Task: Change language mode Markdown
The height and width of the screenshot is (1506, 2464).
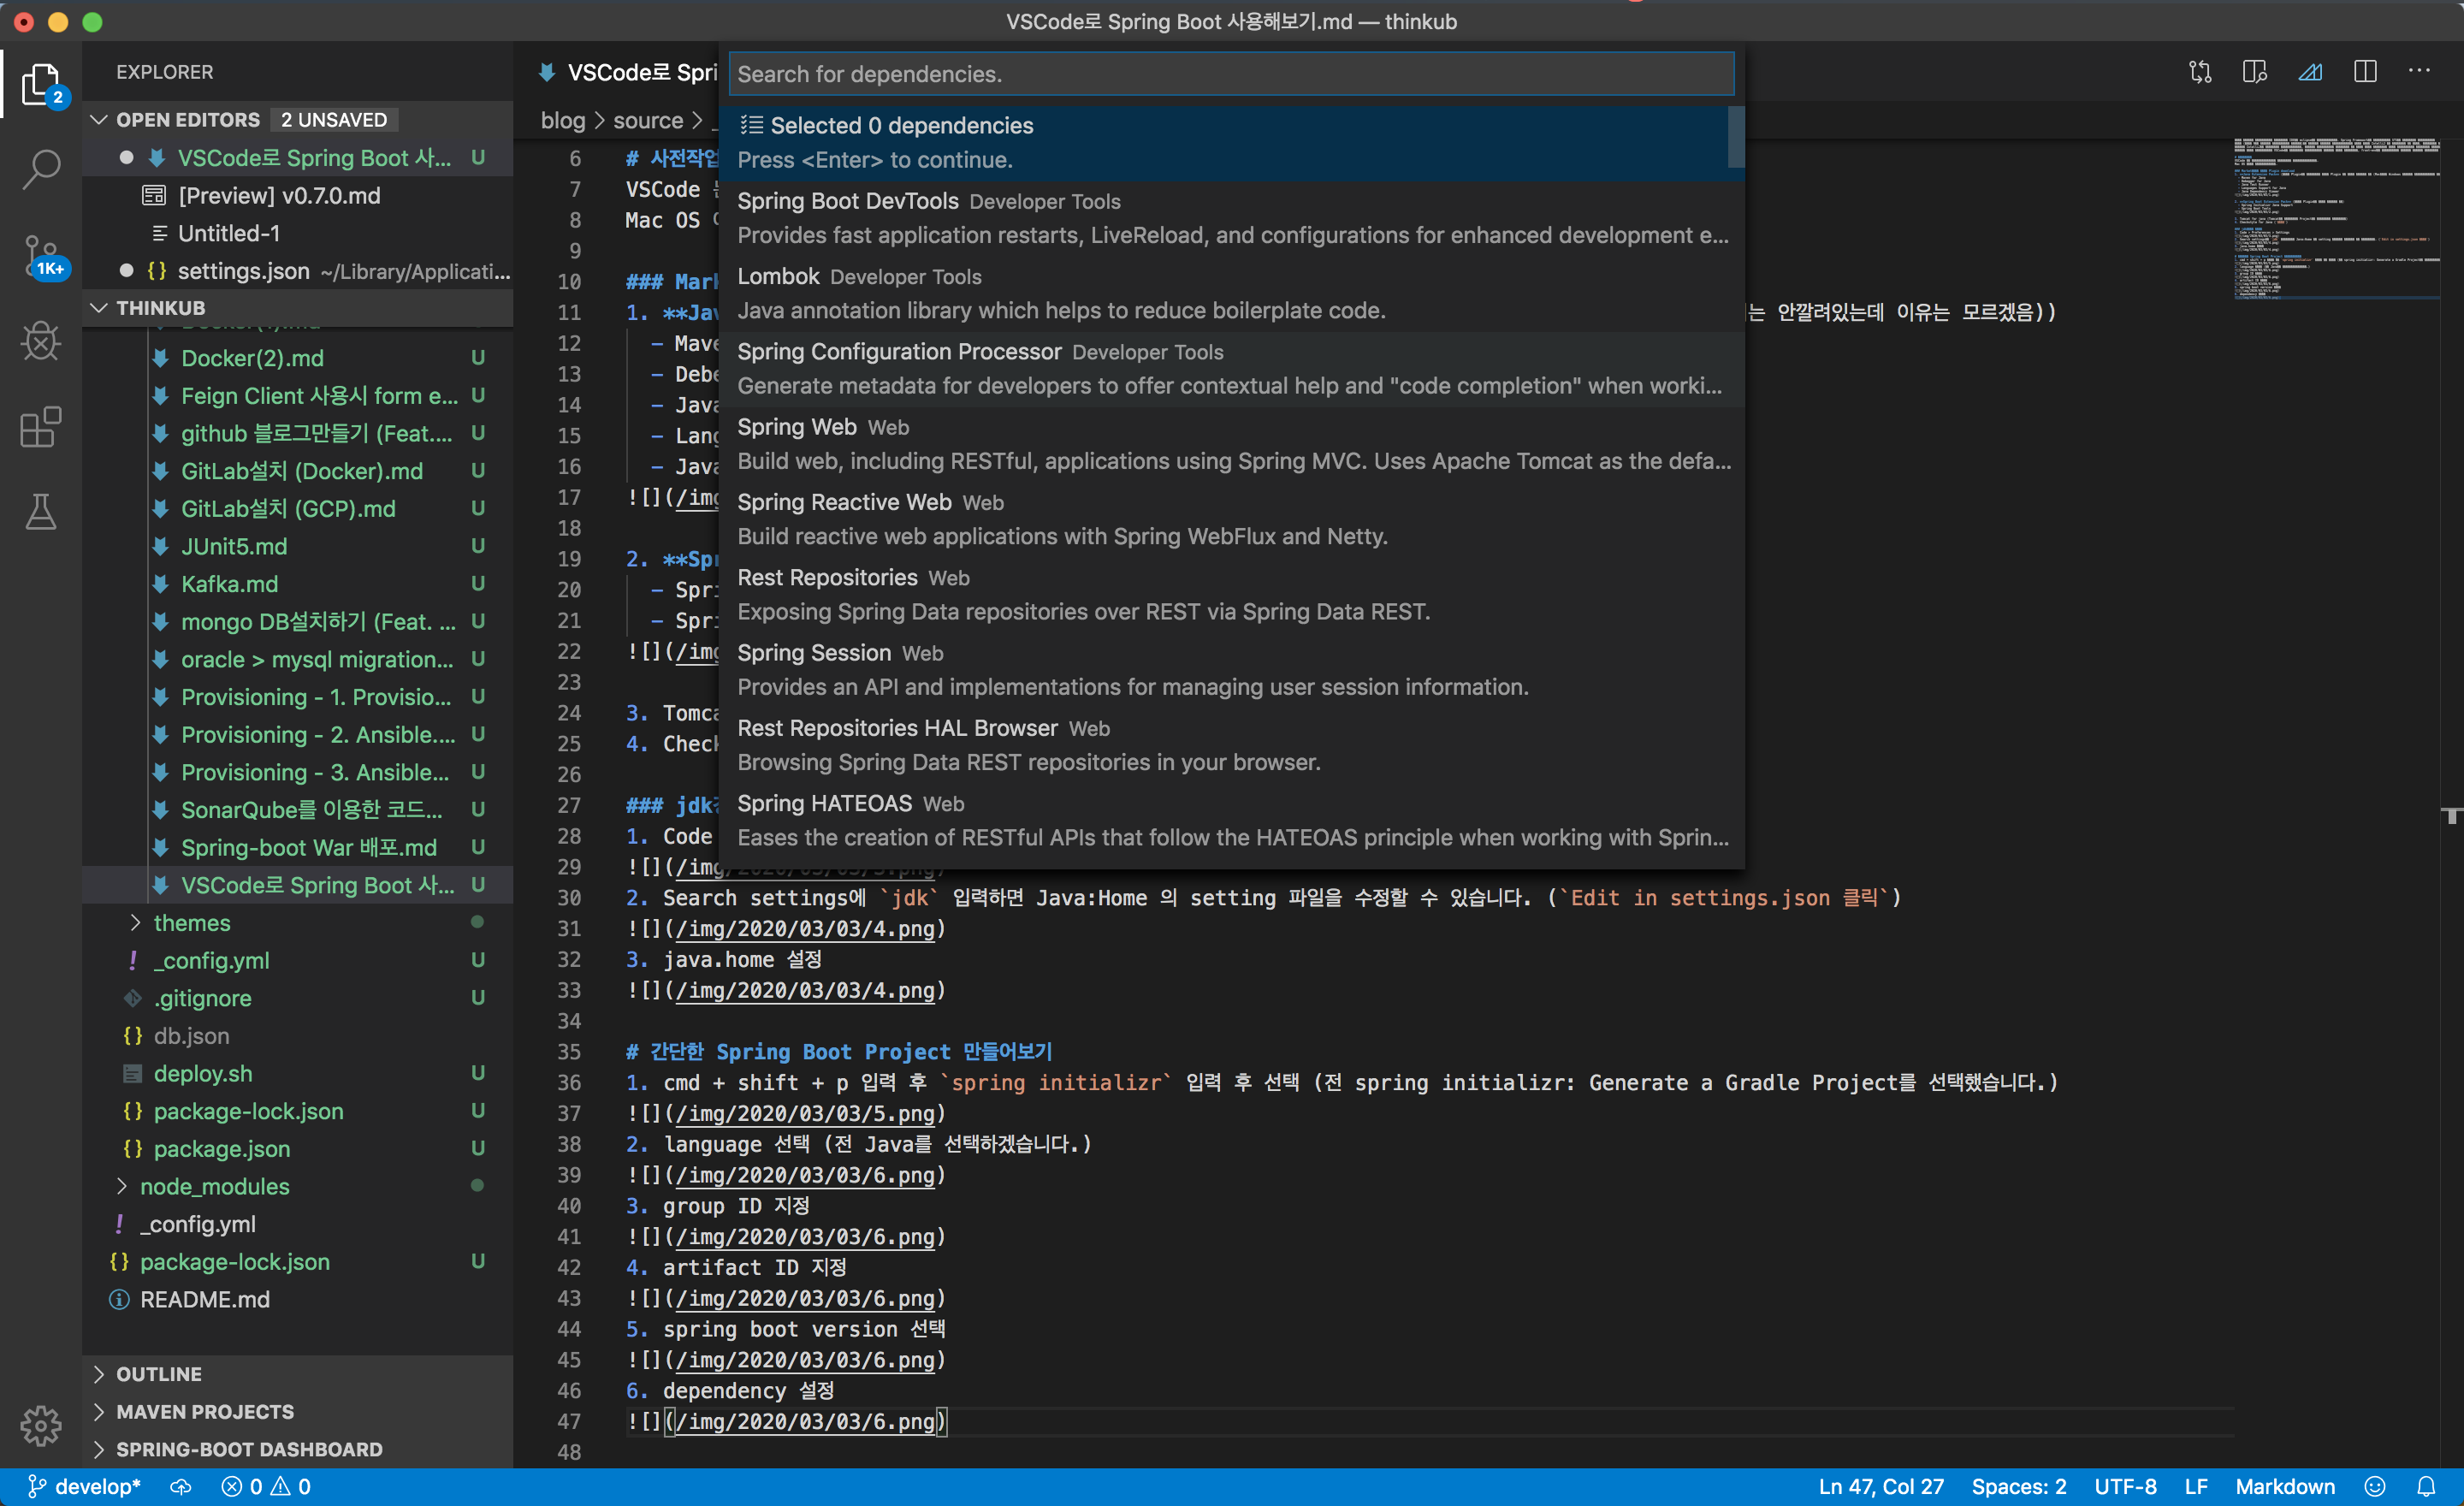Action: pyautogui.click(x=2285, y=1487)
